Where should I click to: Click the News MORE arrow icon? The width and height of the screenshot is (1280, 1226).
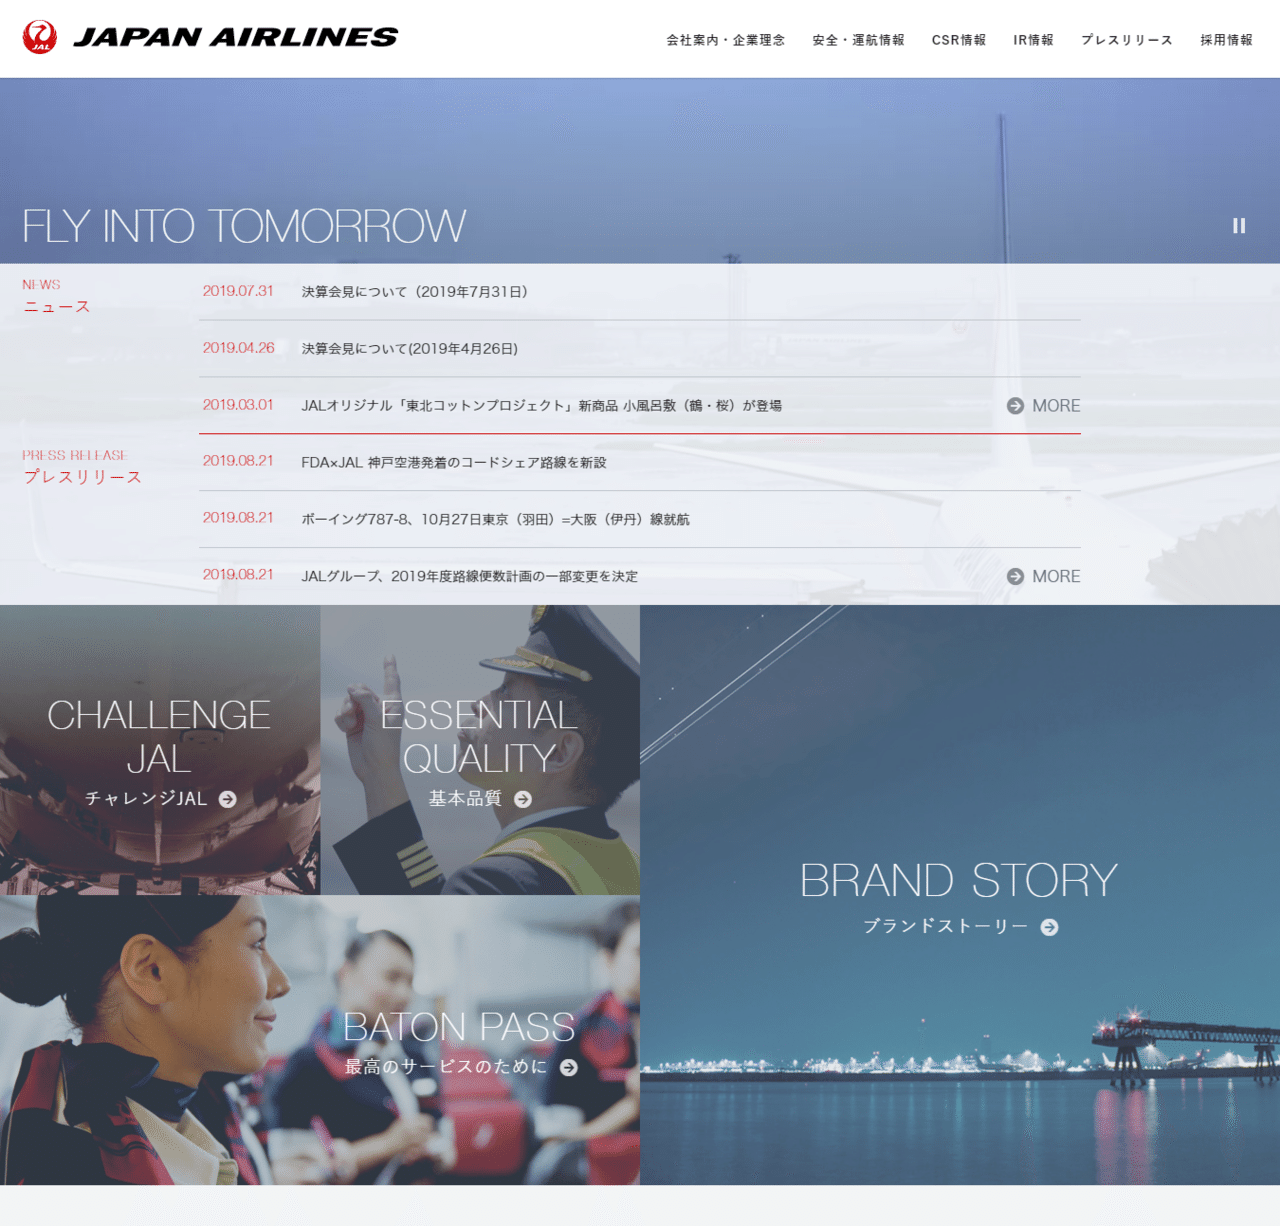coord(1015,406)
